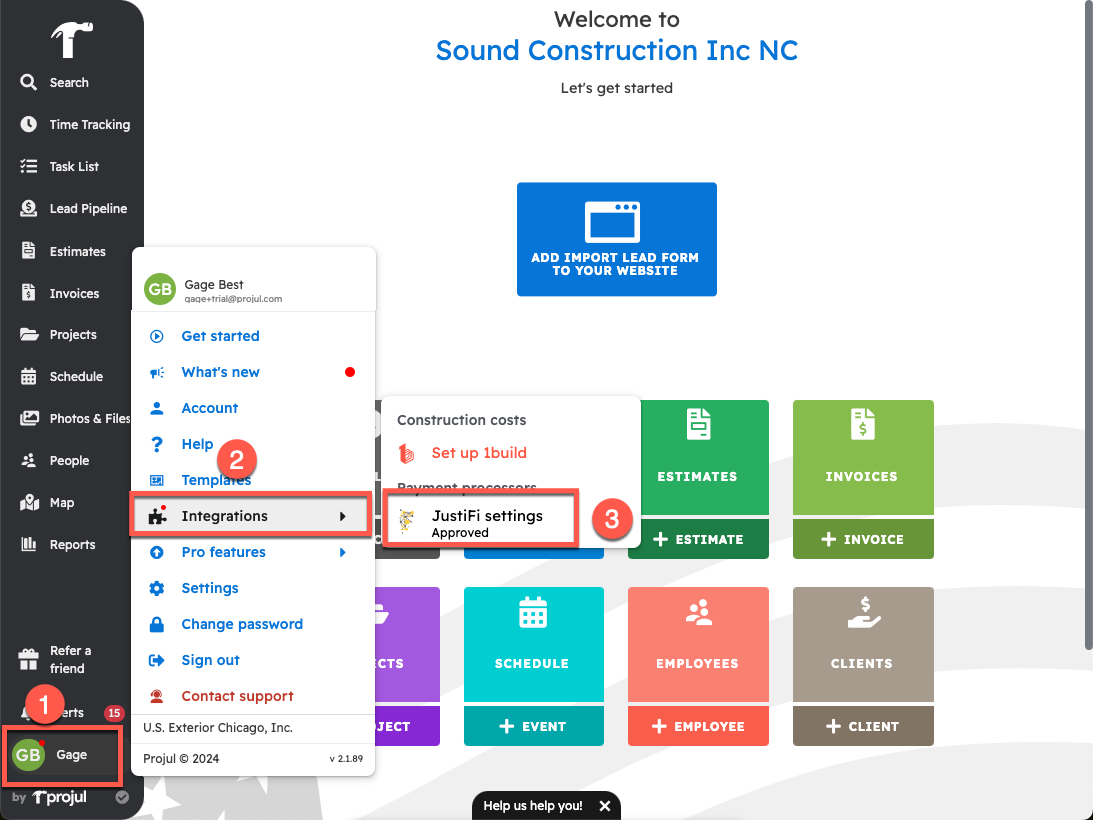The height and width of the screenshot is (820, 1093).
Task: Choose Set up 1build option
Action: point(478,453)
